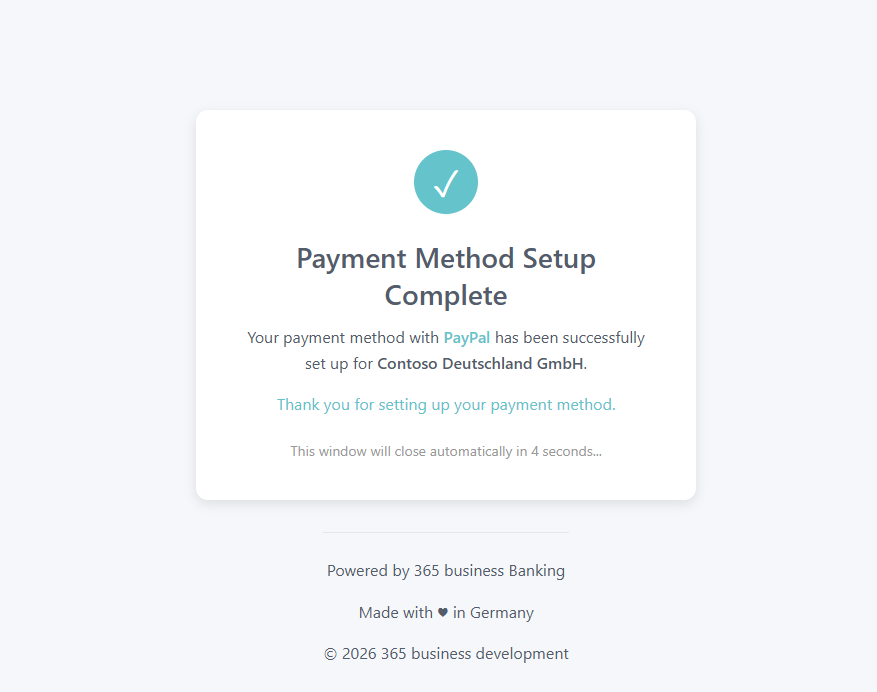Click the teal checkmark success icon
Viewport: 877px width, 692px height.
(446, 182)
